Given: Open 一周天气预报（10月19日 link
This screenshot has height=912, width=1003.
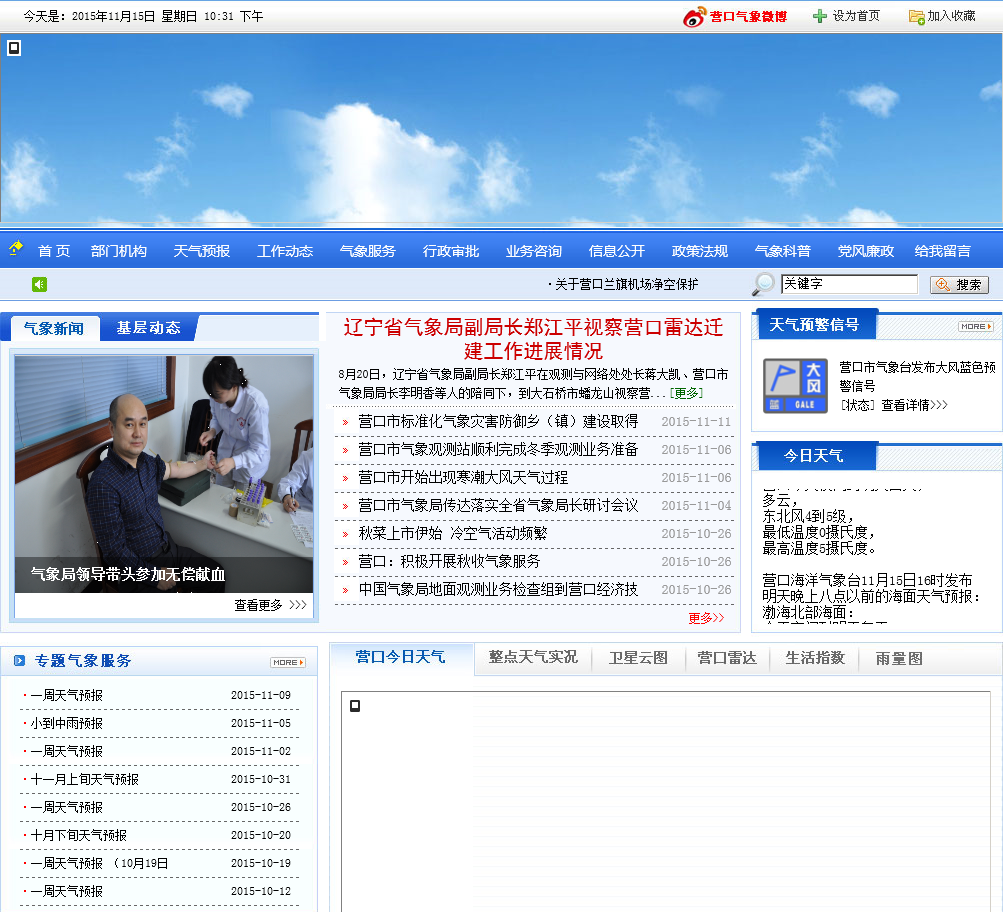Looking at the screenshot, I should click(99, 863).
